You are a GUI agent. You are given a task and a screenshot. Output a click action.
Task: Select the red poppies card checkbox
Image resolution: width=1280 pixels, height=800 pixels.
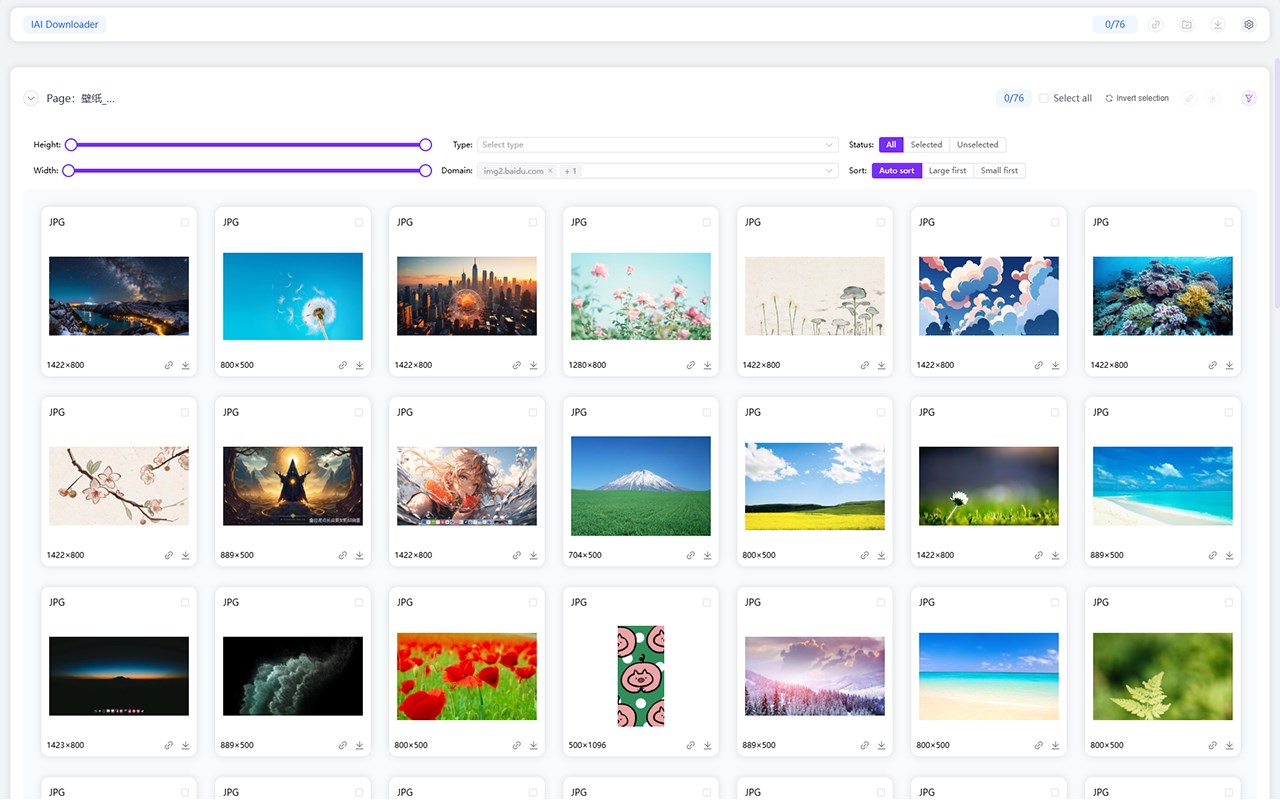pyautogui.click(x=533, y=602)
